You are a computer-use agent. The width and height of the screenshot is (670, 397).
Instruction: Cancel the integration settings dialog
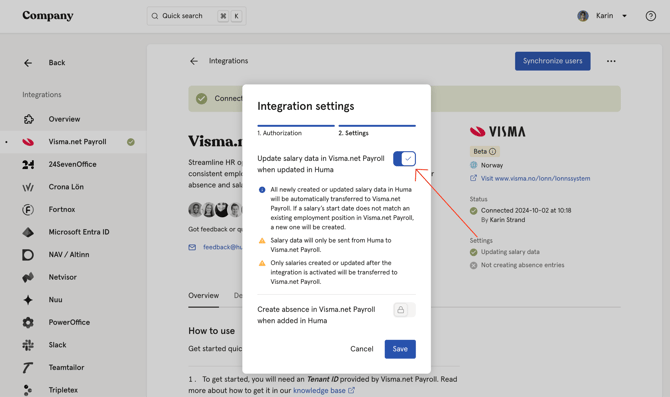(x=361, y=349)
